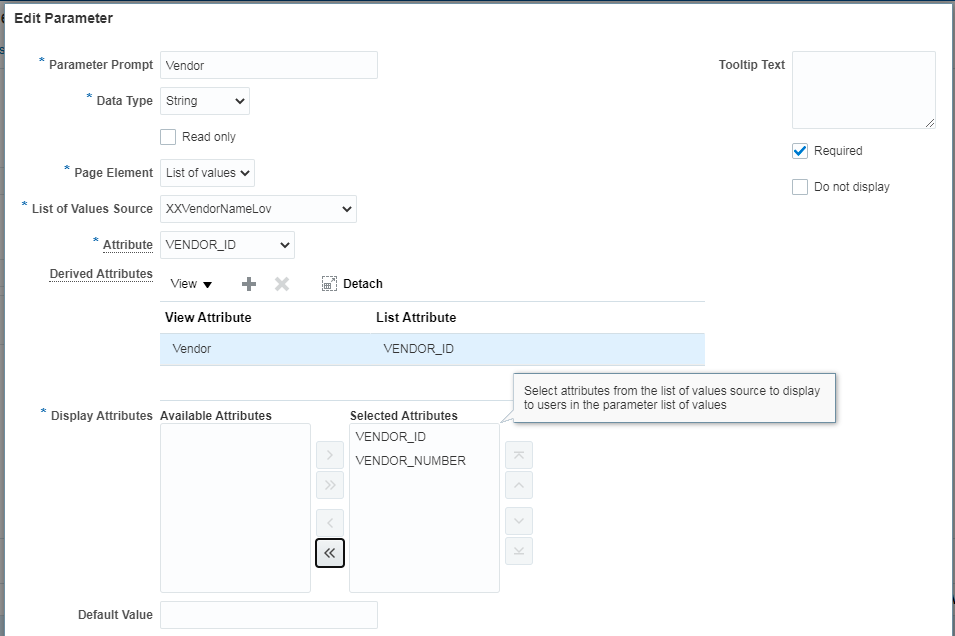
Task: Click the add derived attribute plus icon
Action: click(249, 284)
